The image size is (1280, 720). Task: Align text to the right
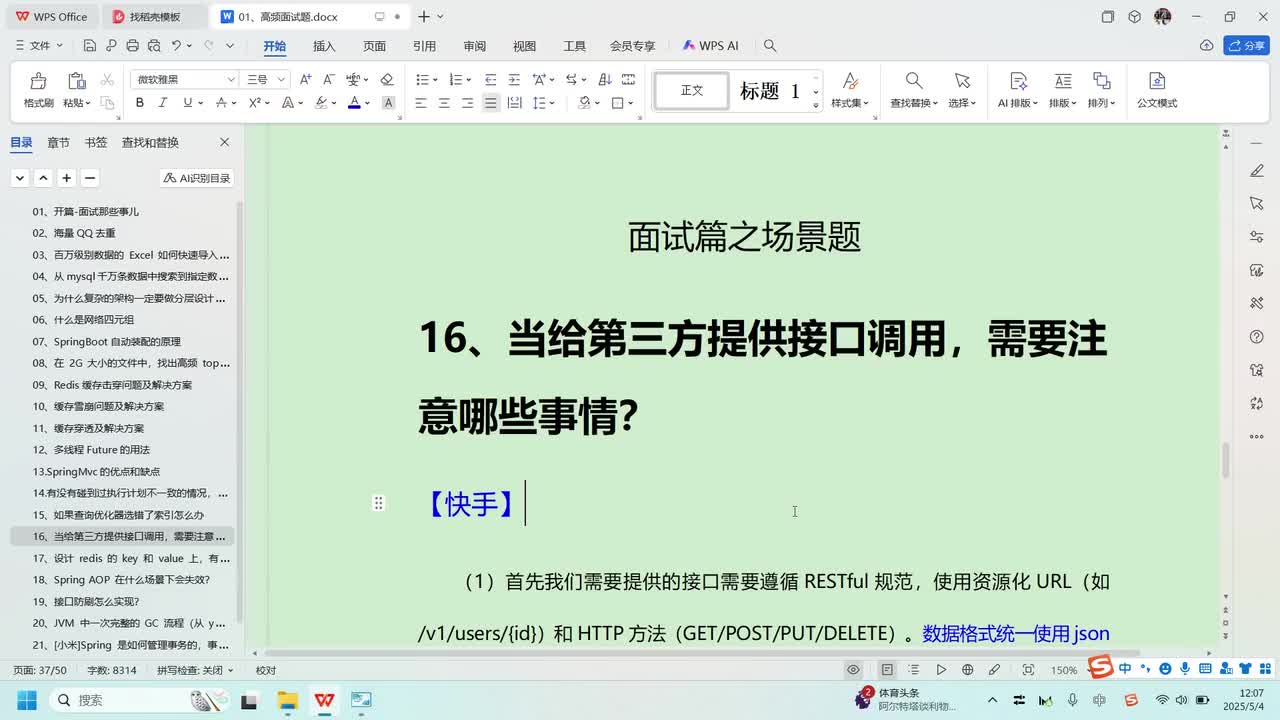click(x=467, y=103)
